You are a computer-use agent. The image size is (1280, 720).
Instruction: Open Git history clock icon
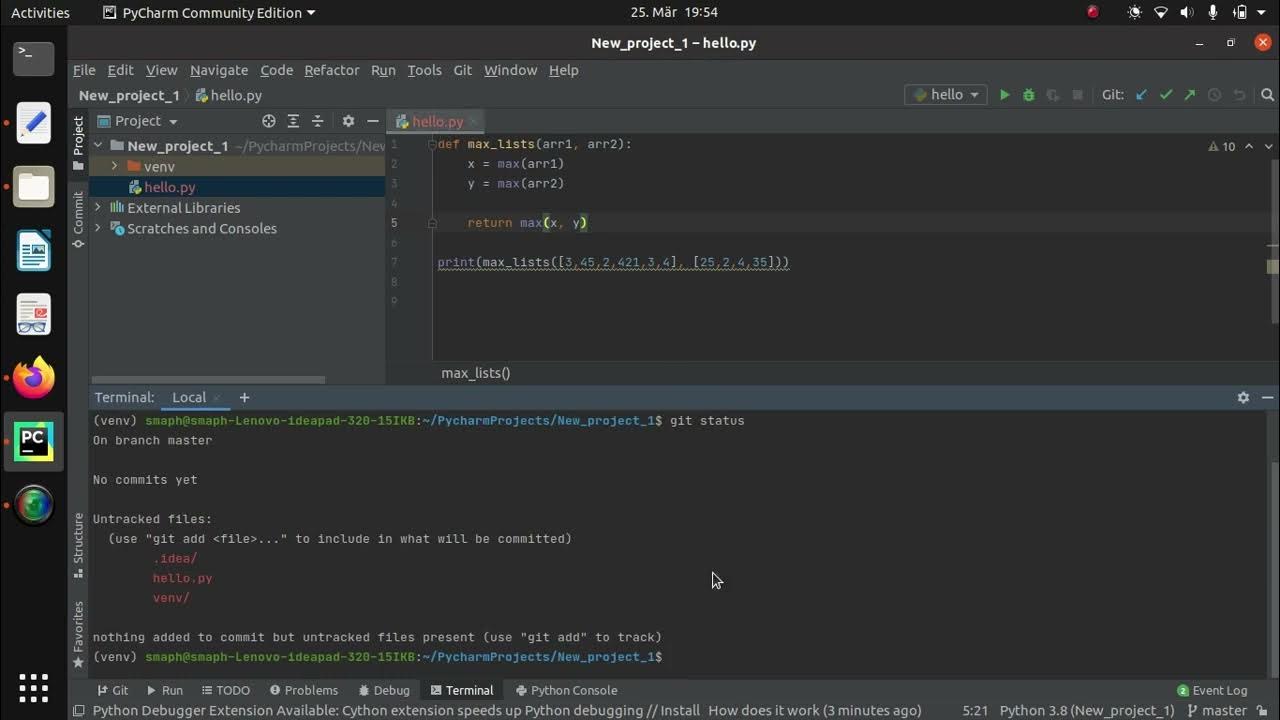(1215, 95)
